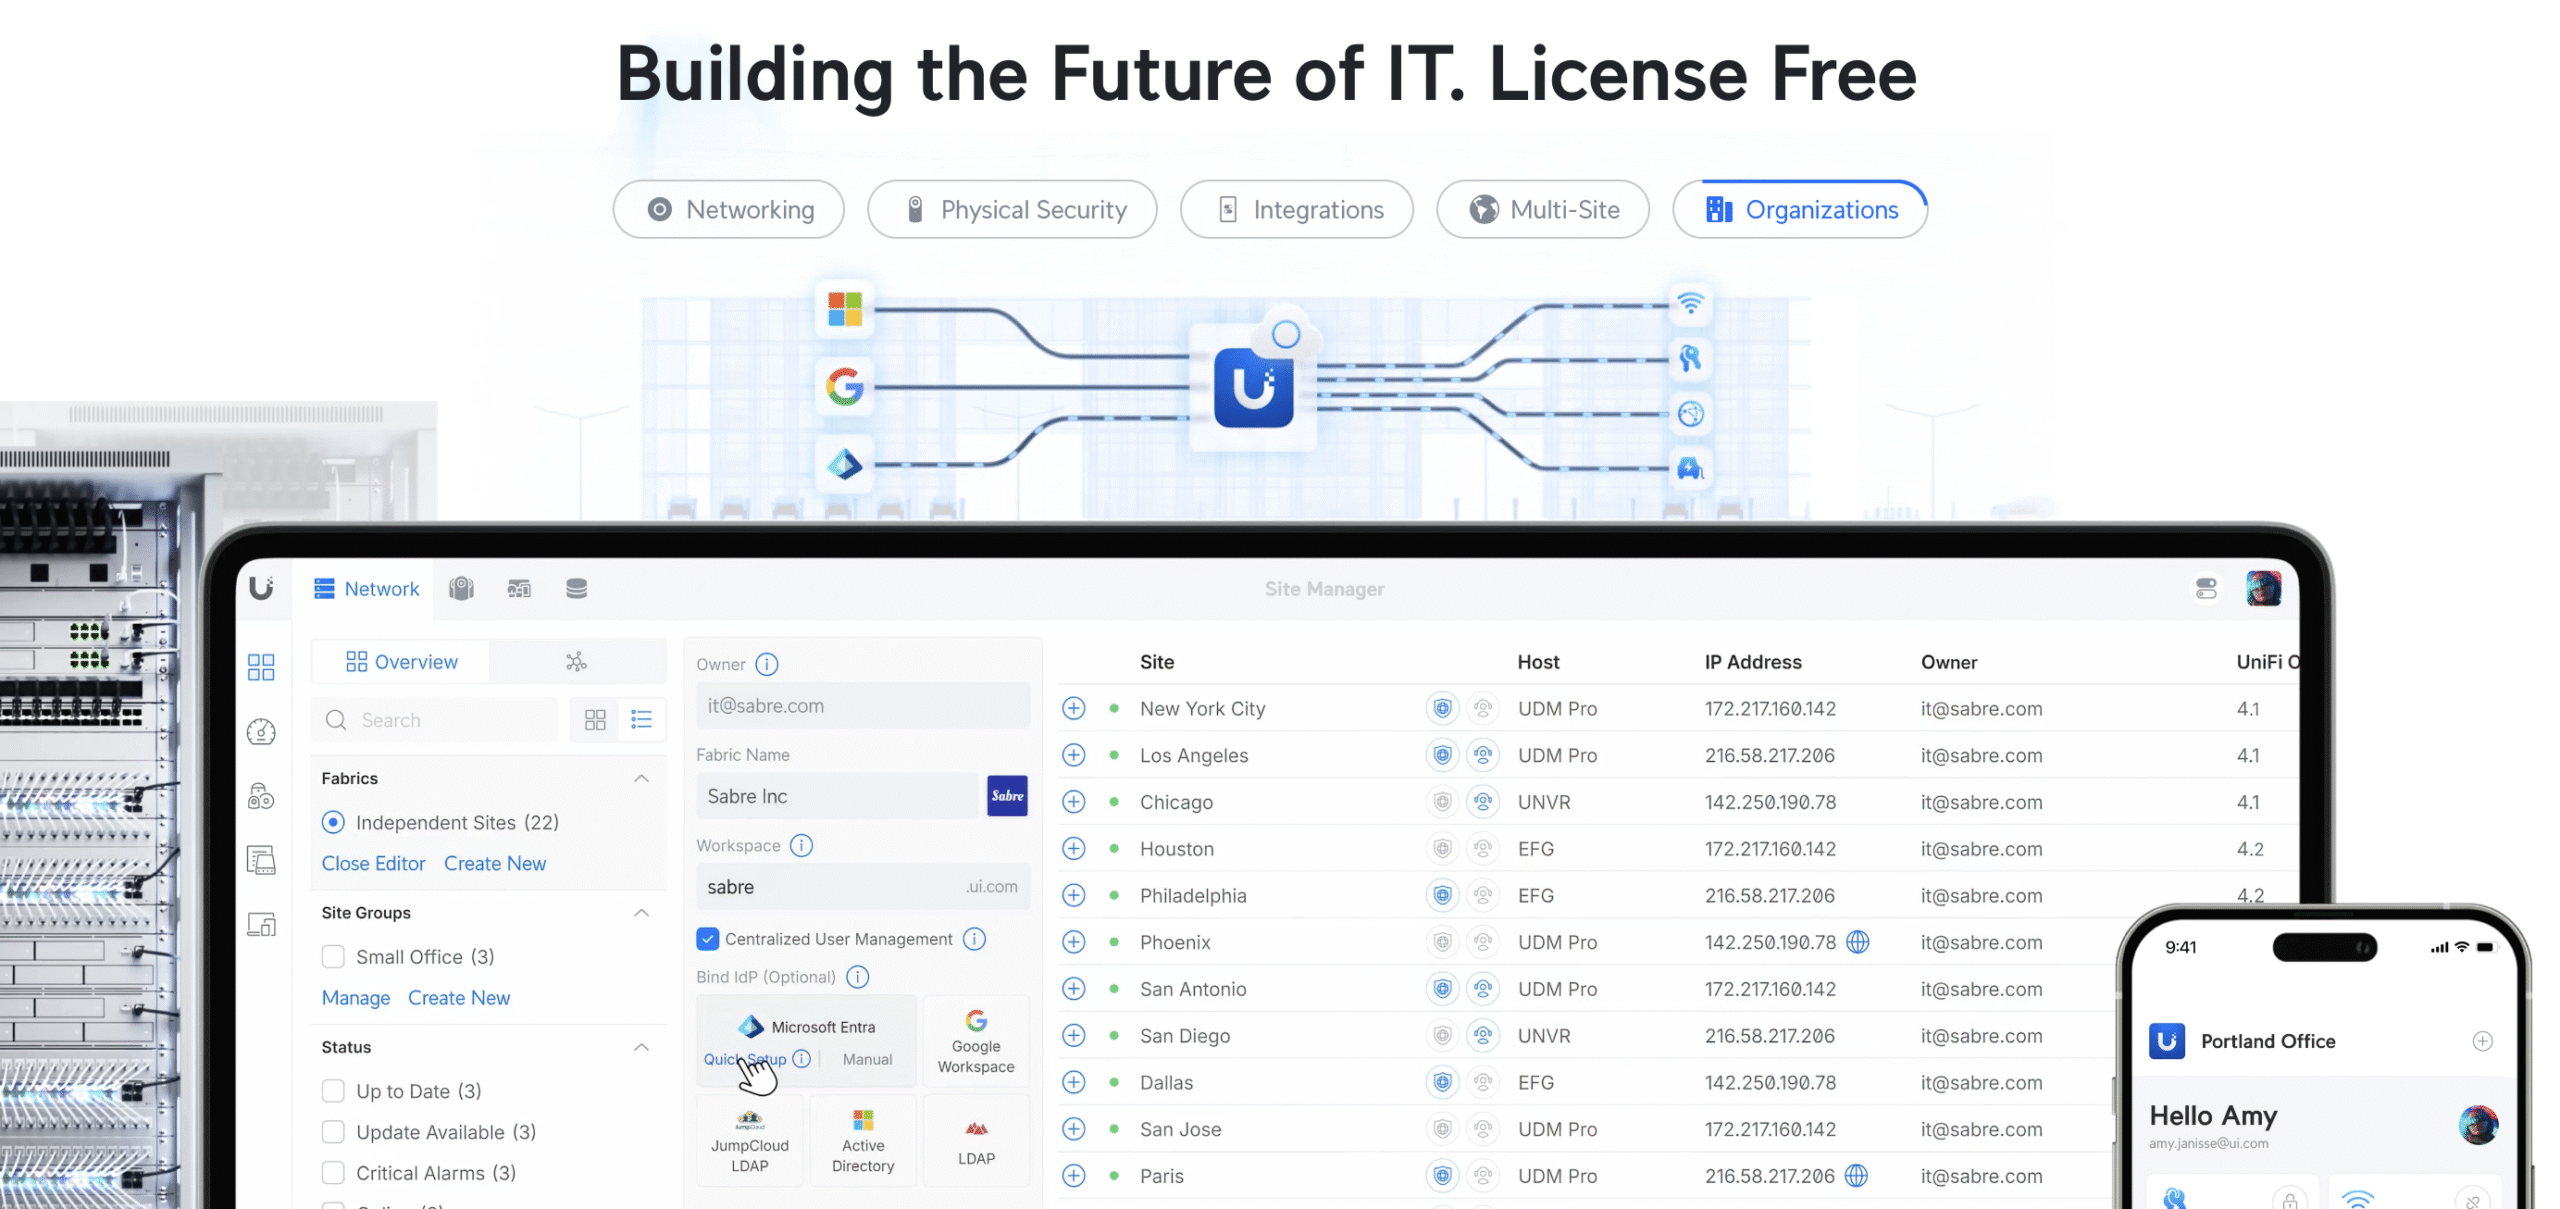Click the topology icon tab beside Overview
Image resolution: width=2560 pixels, height=1209 pixels.
(x=576, y=662)
